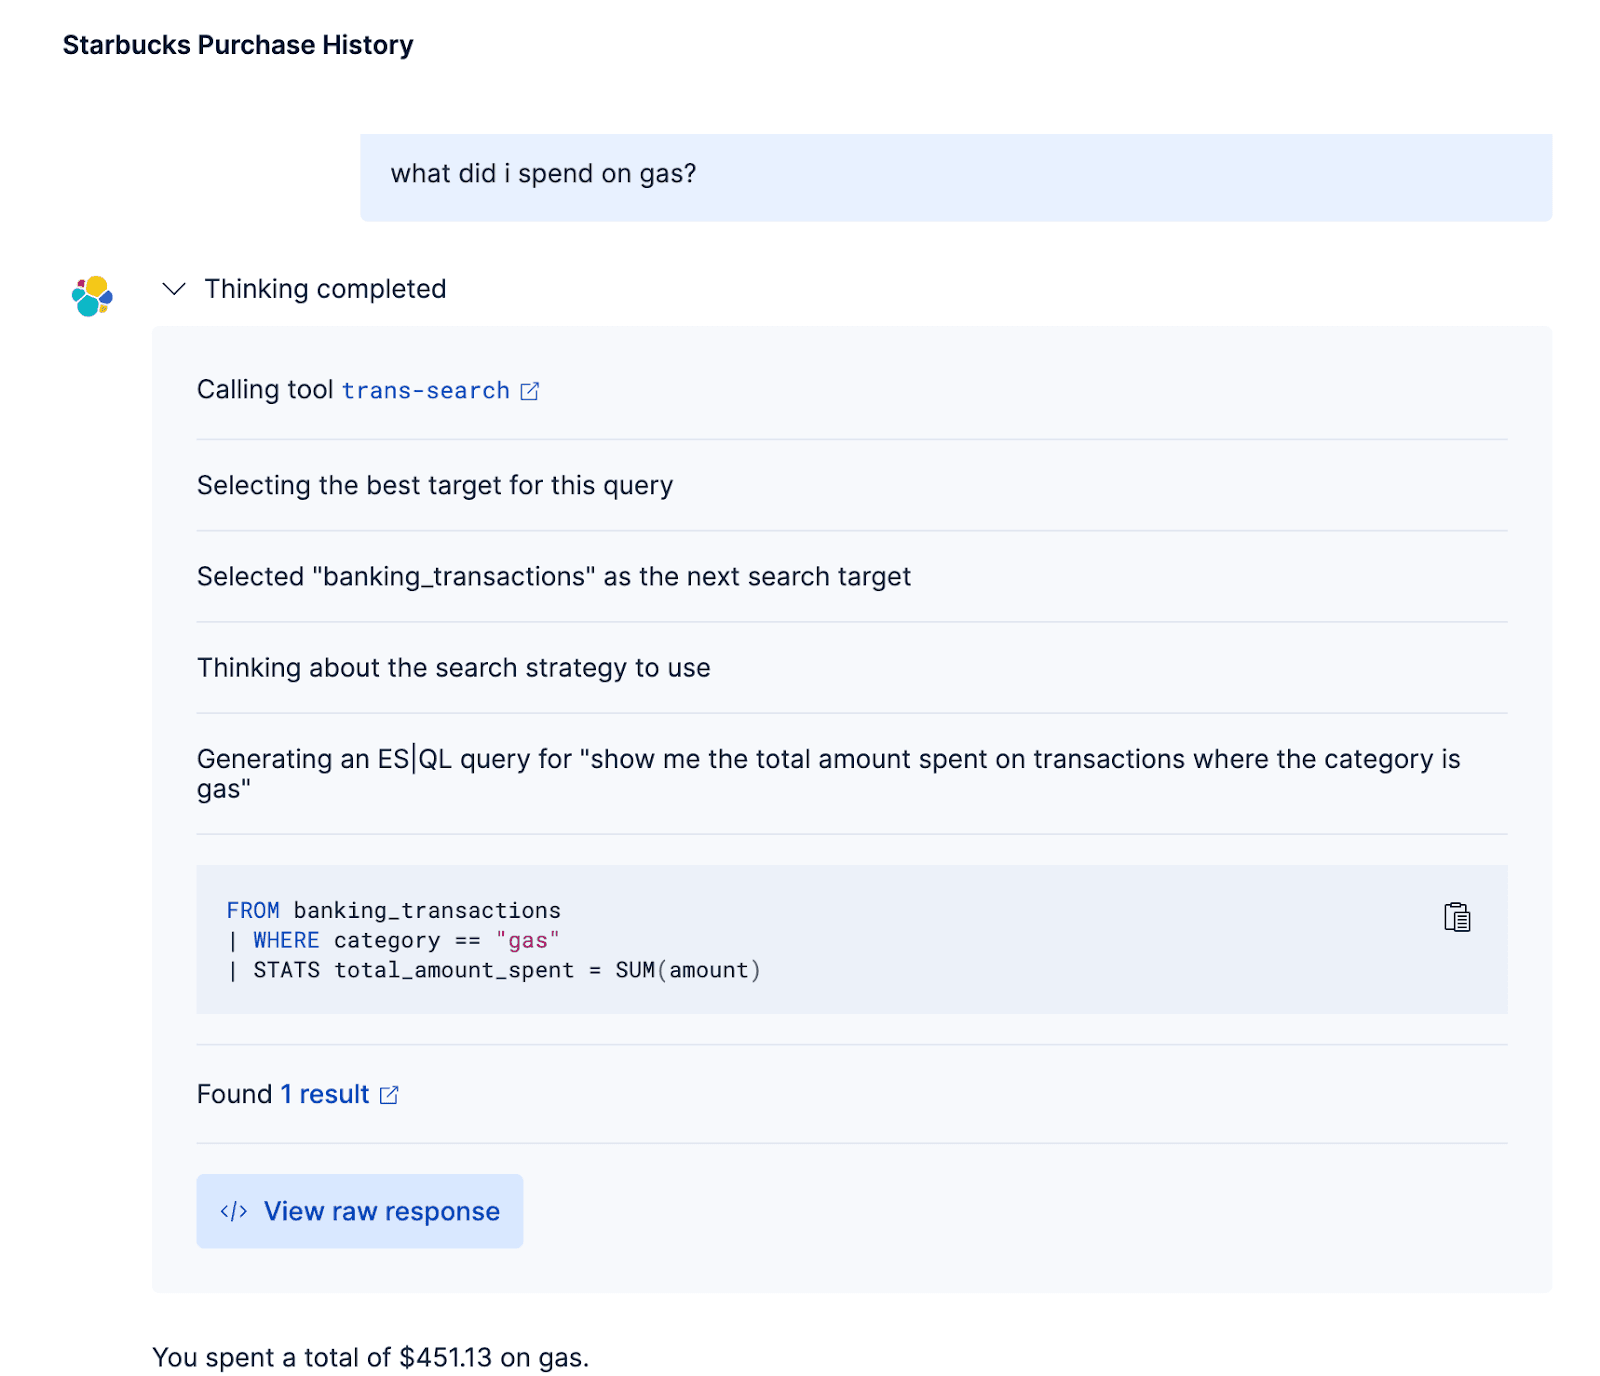The width and height of the screenshot is (1600, 1376).
Task: Select the banking_transactions target step row
Action: pyautogui.click(x=554, y=576)
